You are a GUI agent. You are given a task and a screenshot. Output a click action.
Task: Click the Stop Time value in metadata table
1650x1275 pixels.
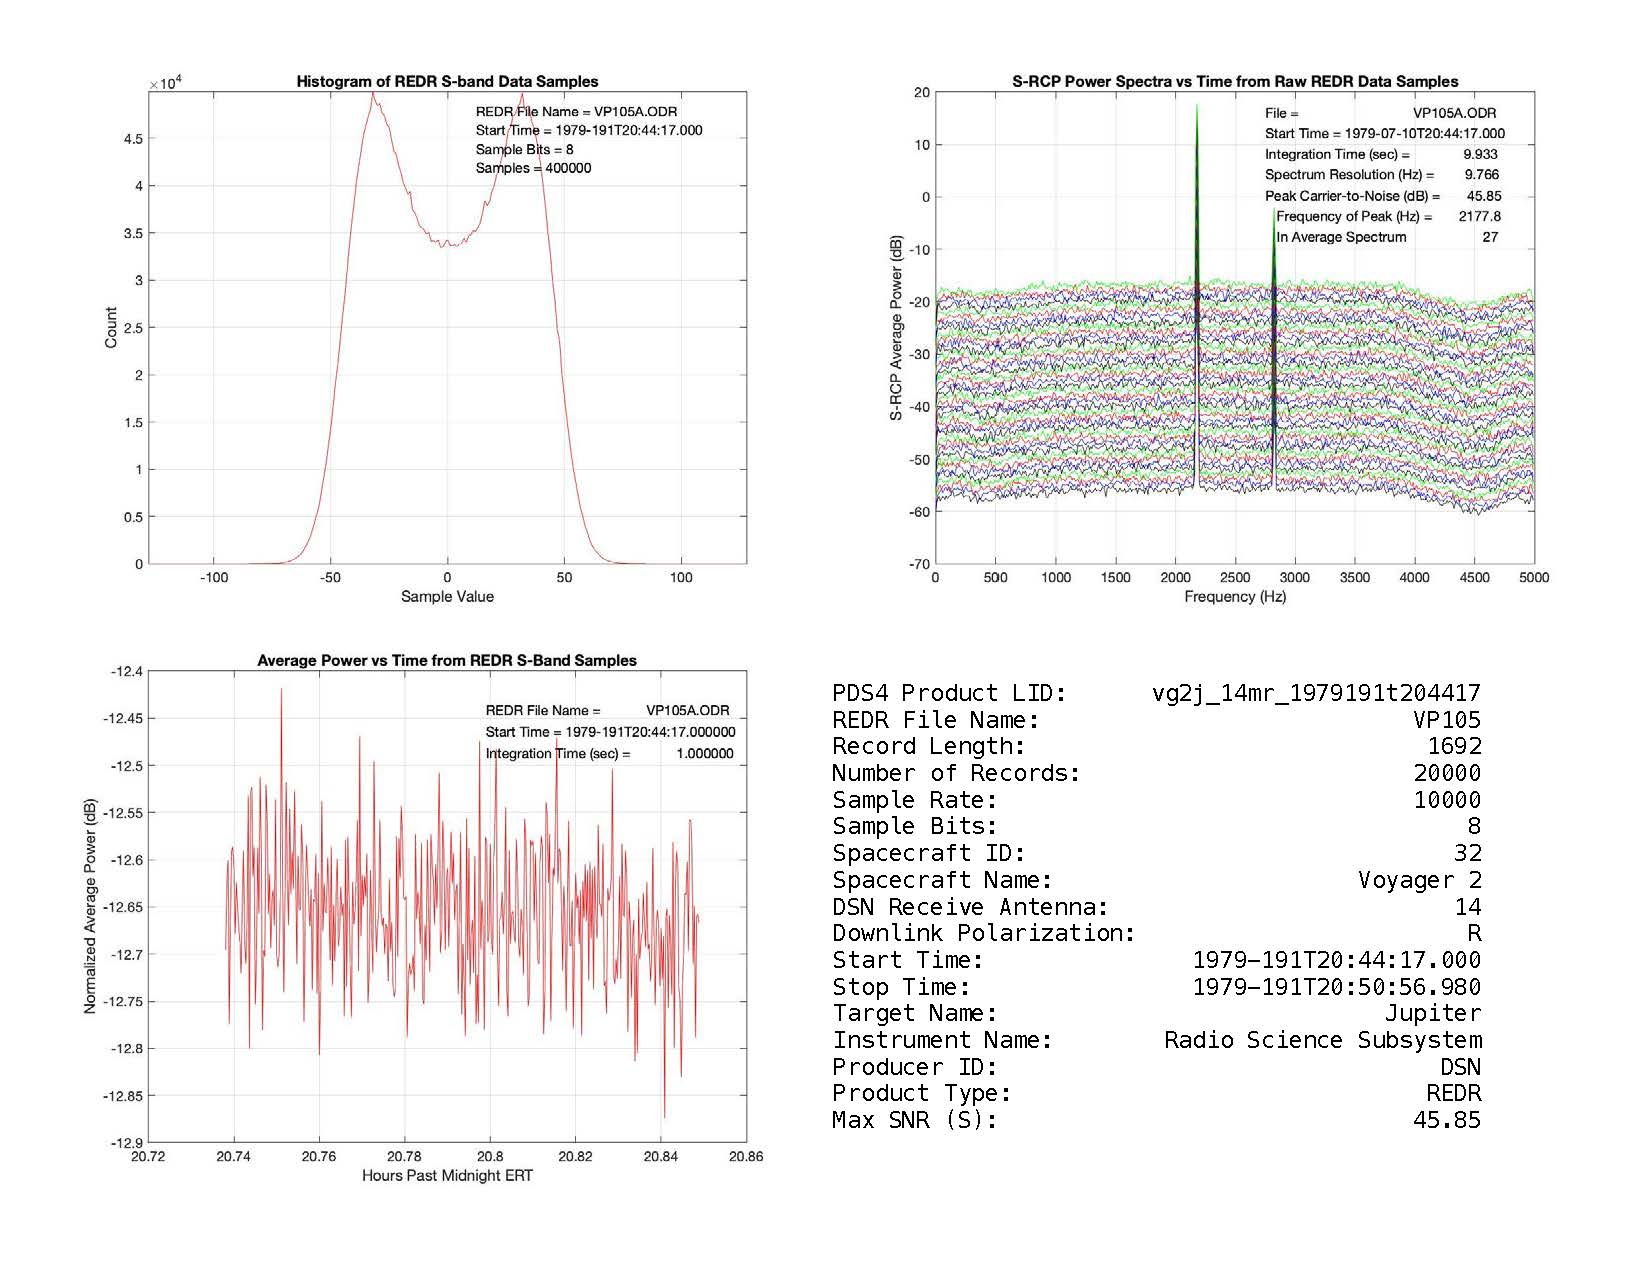tap(1336, 987)
